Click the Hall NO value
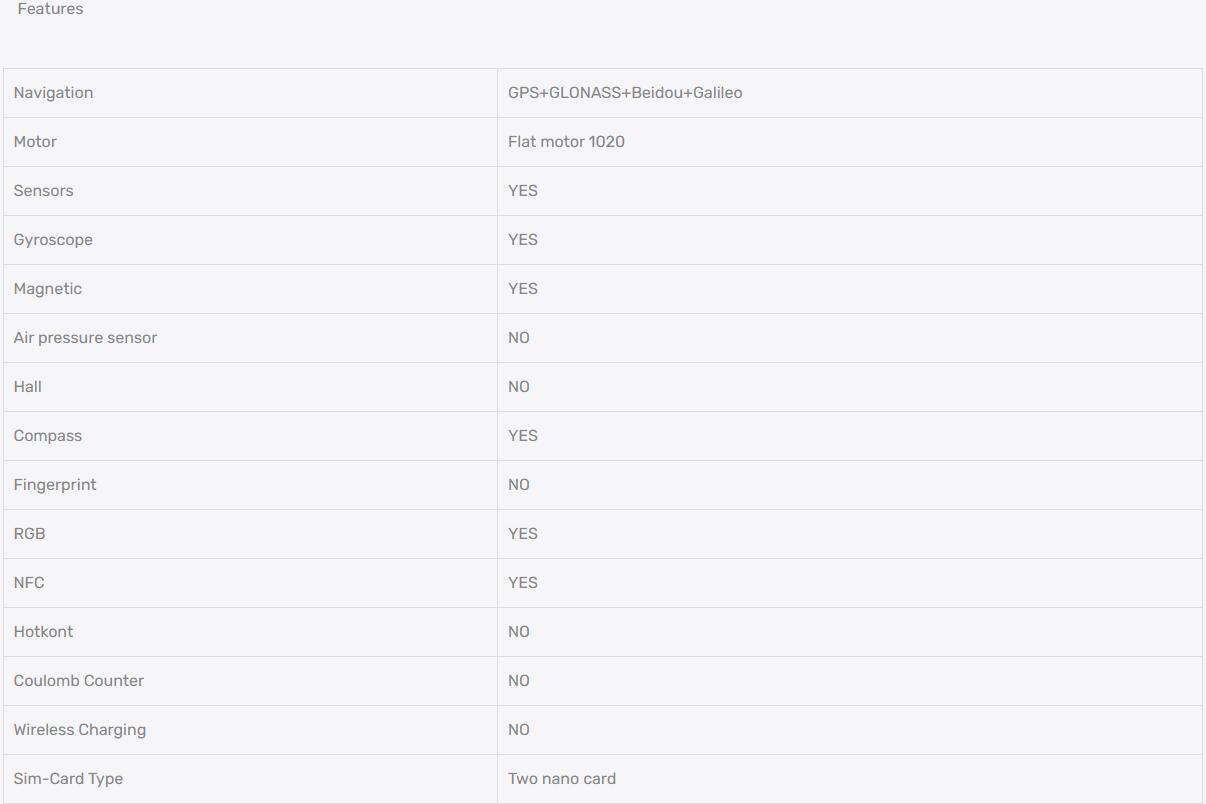 pyautogui.click(x=519, y=387)
